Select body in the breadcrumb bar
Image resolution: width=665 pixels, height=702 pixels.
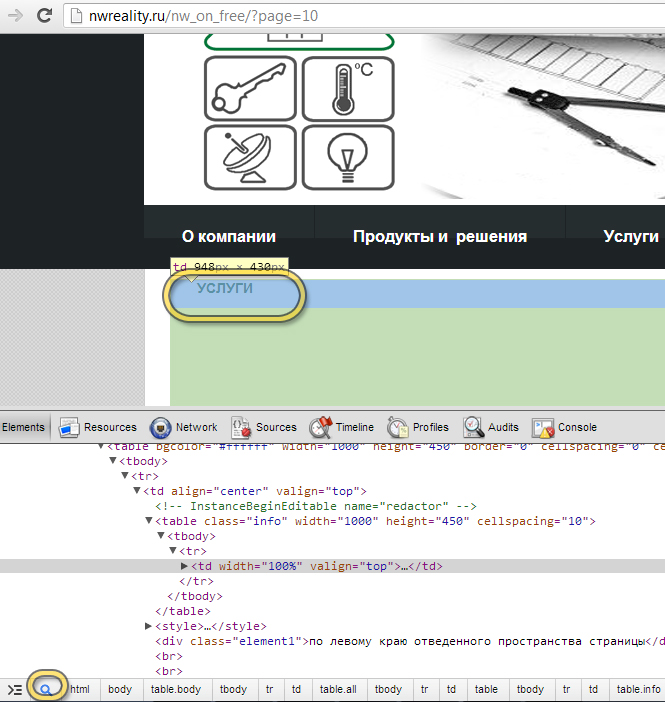(120, 689)
